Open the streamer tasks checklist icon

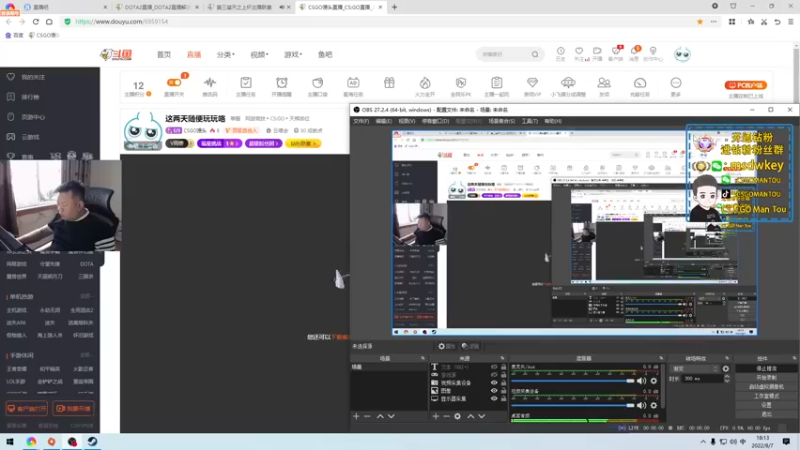click(x=245, y=83)
